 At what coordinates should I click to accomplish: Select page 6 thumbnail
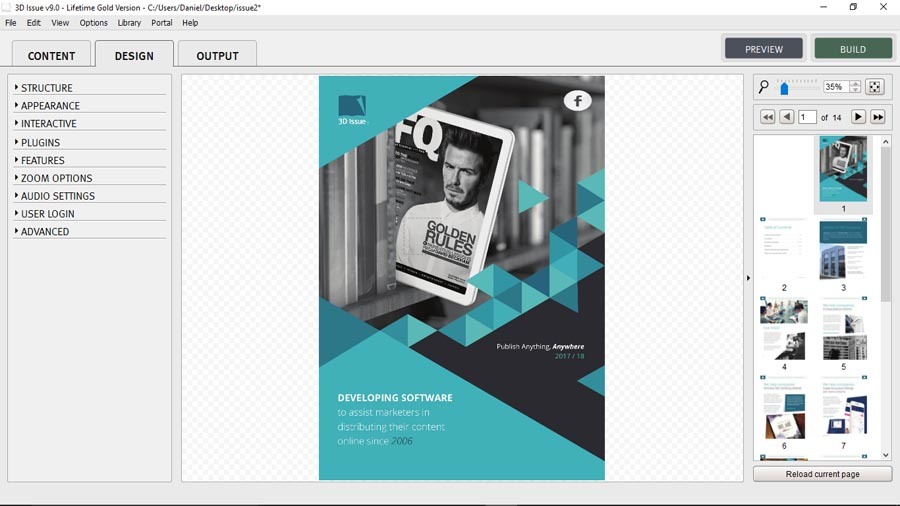tap(783, 407)
